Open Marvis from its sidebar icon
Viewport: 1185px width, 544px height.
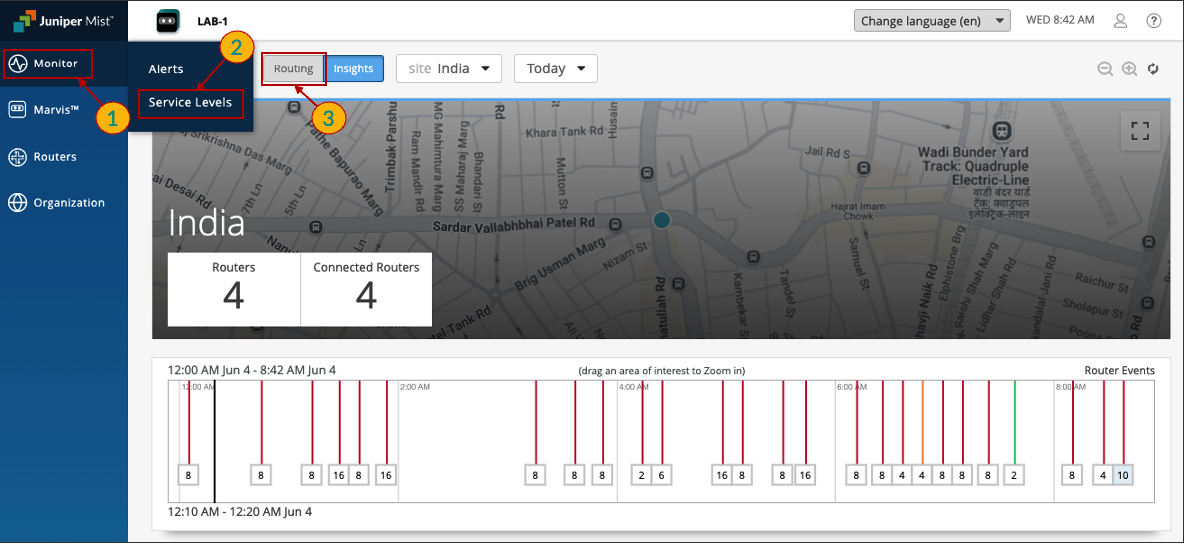(x=17, y=110)
